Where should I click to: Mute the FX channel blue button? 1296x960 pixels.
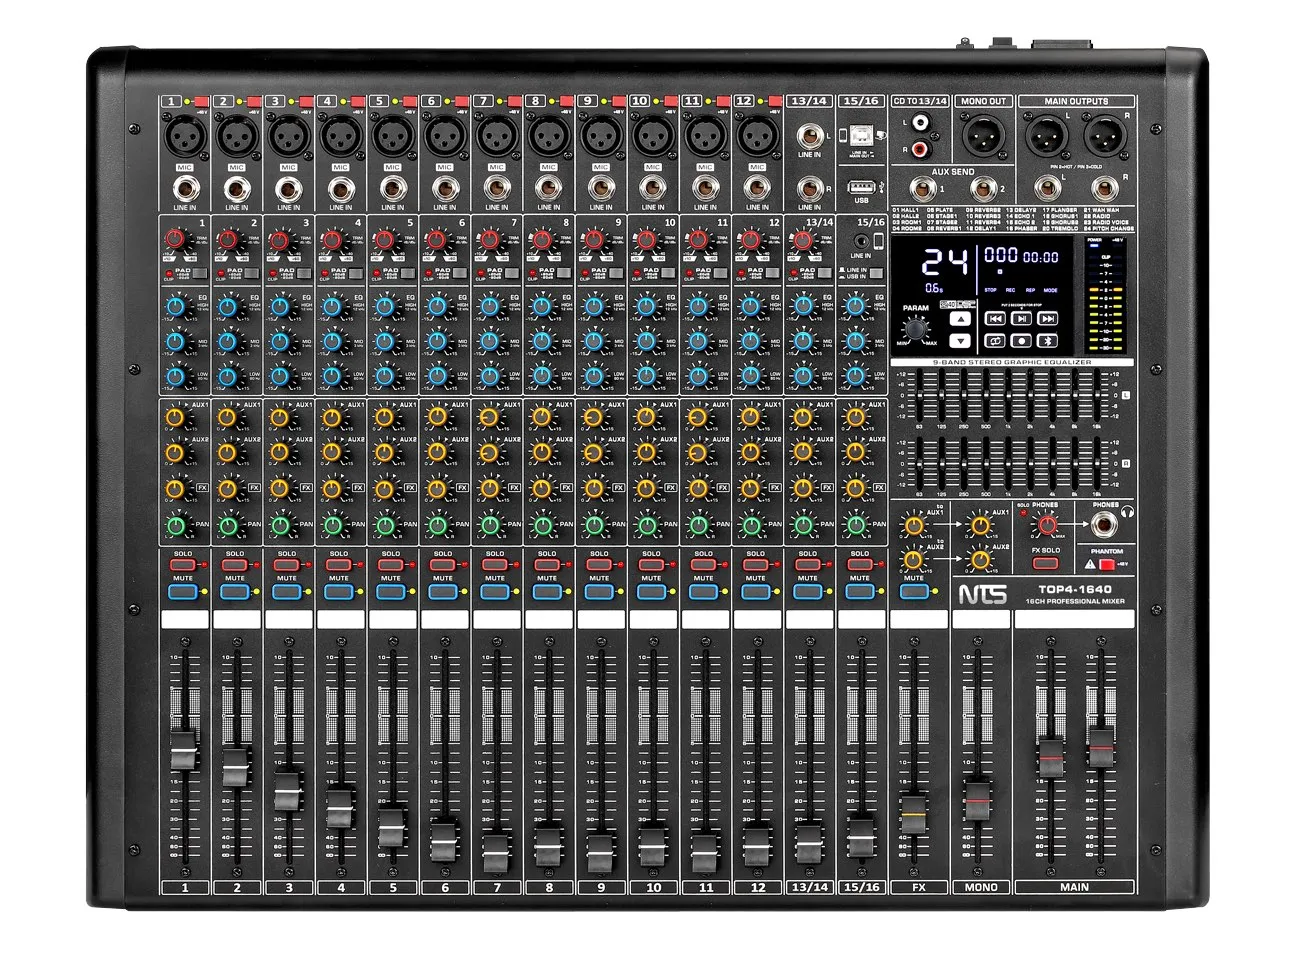pos(912,592)
